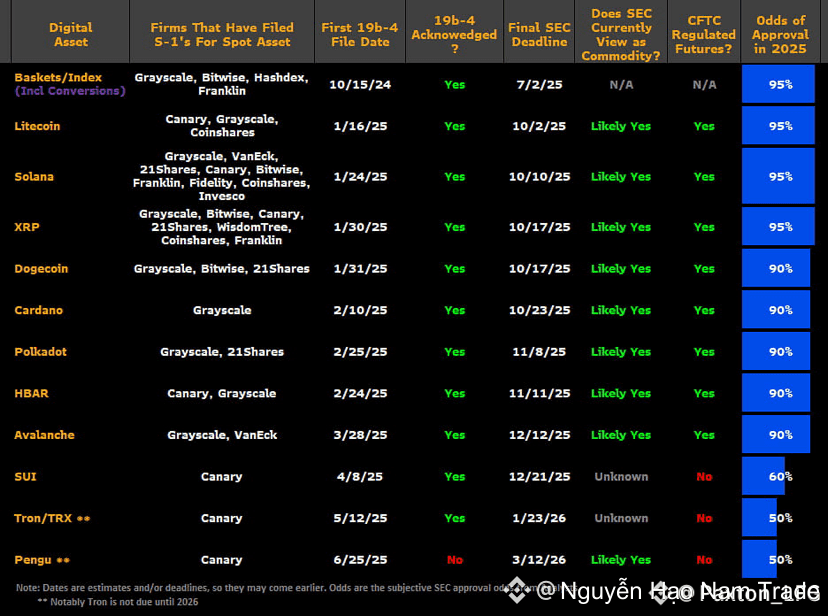828x616 pixels.
Task: Click the "2/10/25" file date
Action: click(x=360, y=310)
